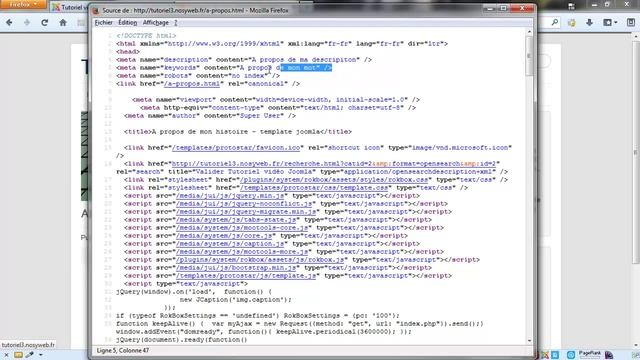640x360 pixels.
Task: Open the /templates/protostar/js/template.js link
Action: click(246, 276)
